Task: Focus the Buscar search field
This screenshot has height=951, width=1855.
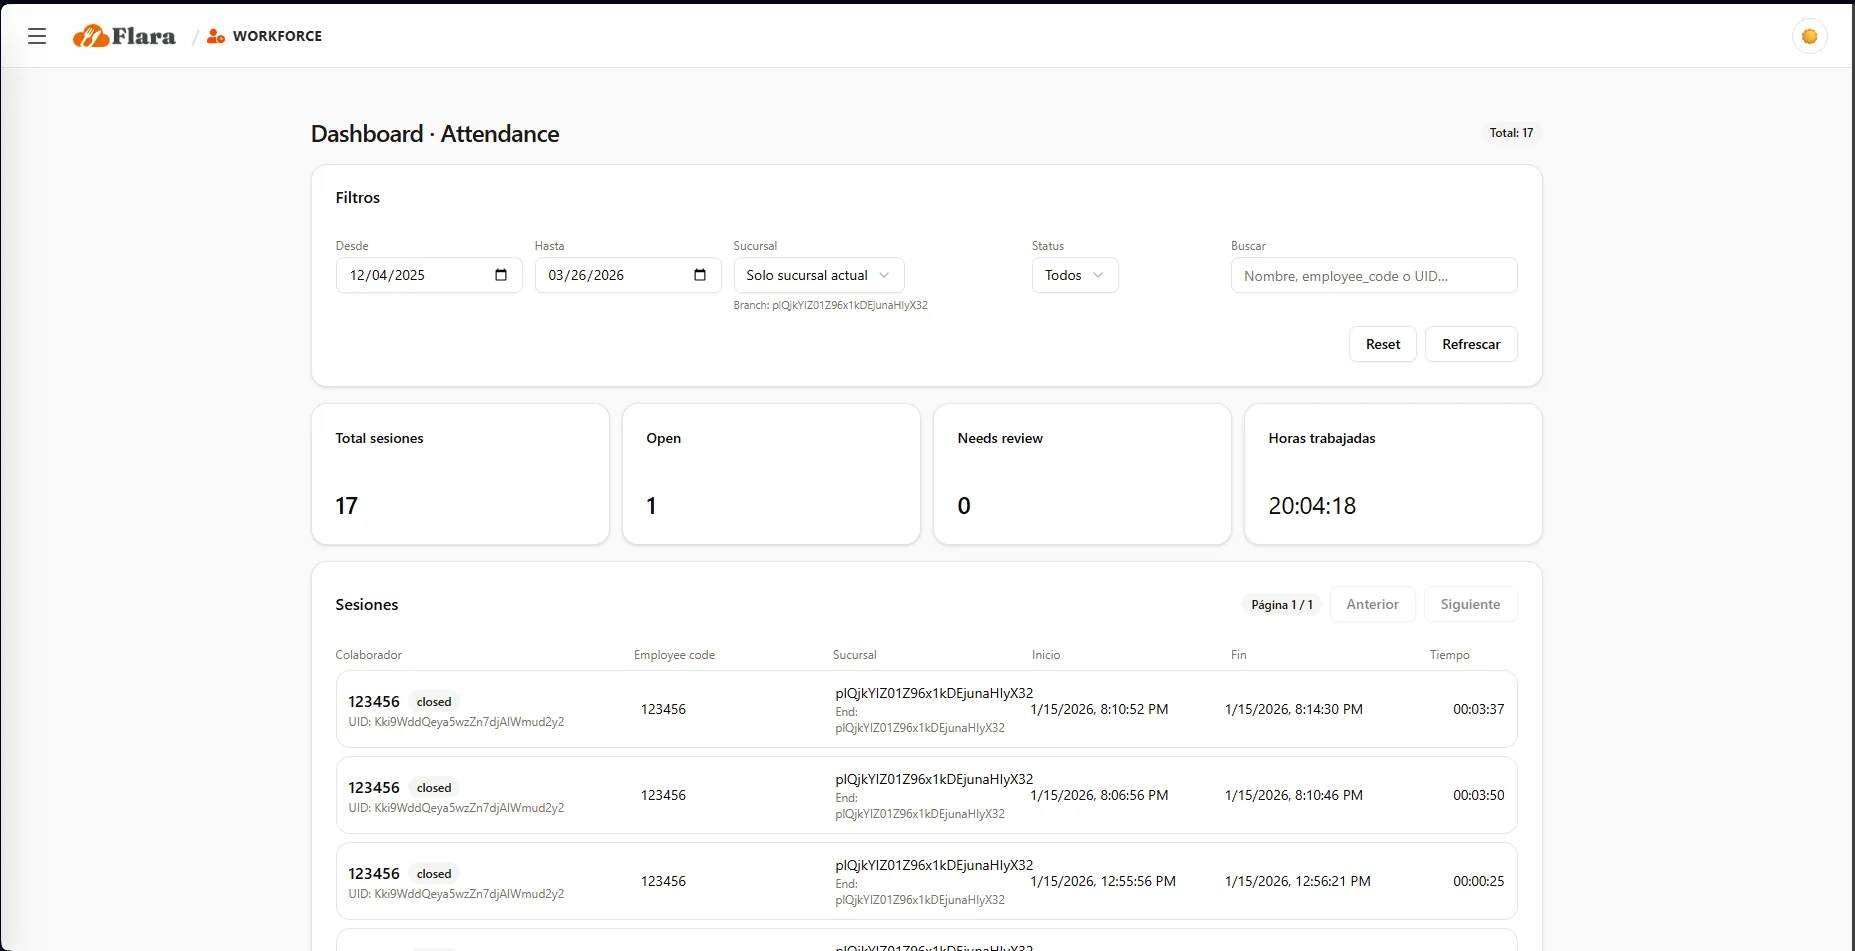Action: pyautogui.click(x=1373, y=275)
